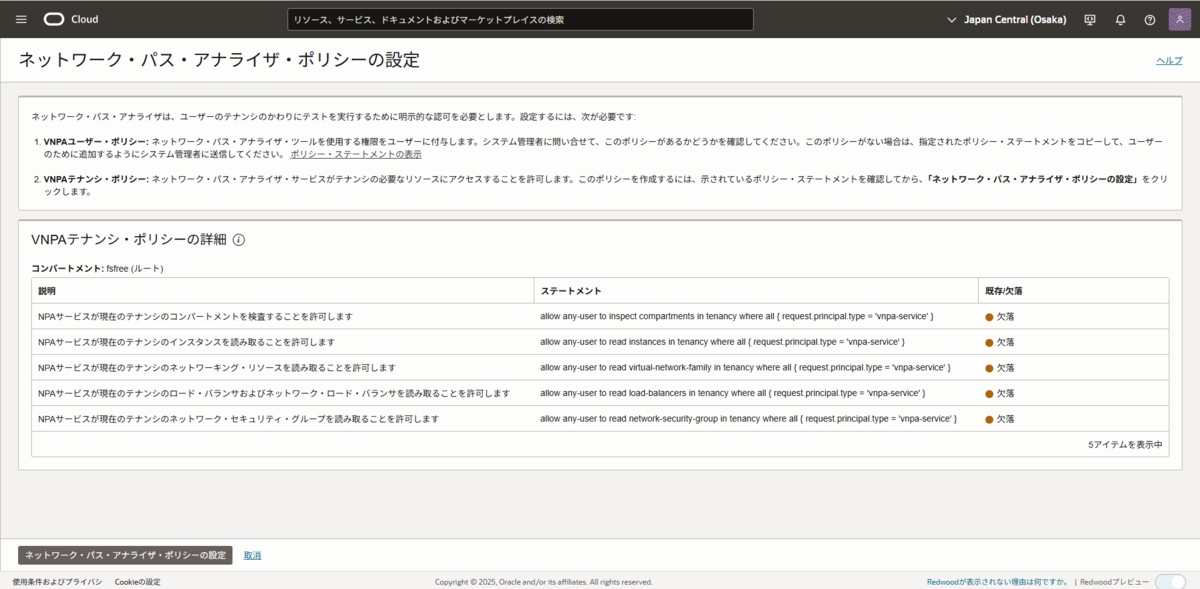1200x589 pixels.
Task: Select the read network-security-group statement text
Action: [x=748, y=419]
